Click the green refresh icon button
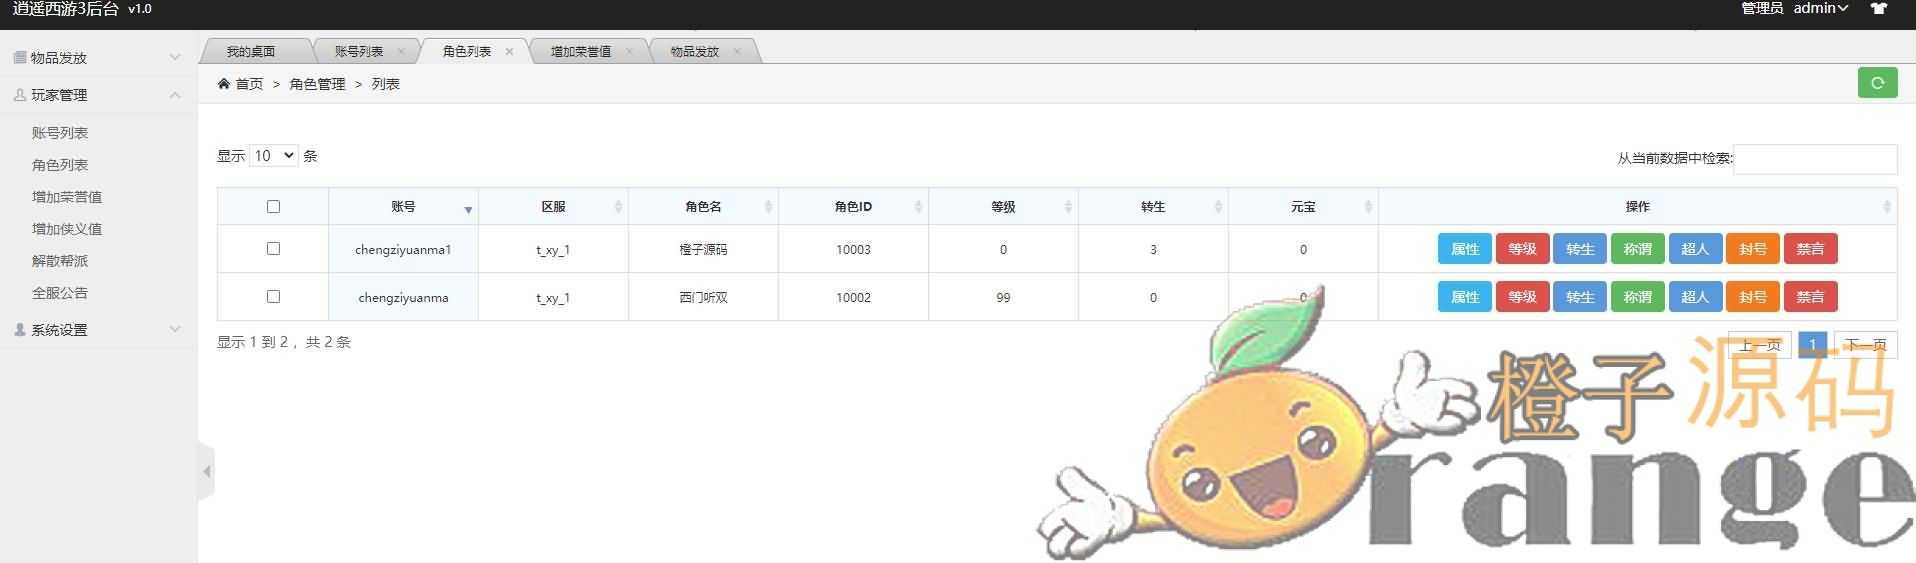 click(x=1877, y=83)
